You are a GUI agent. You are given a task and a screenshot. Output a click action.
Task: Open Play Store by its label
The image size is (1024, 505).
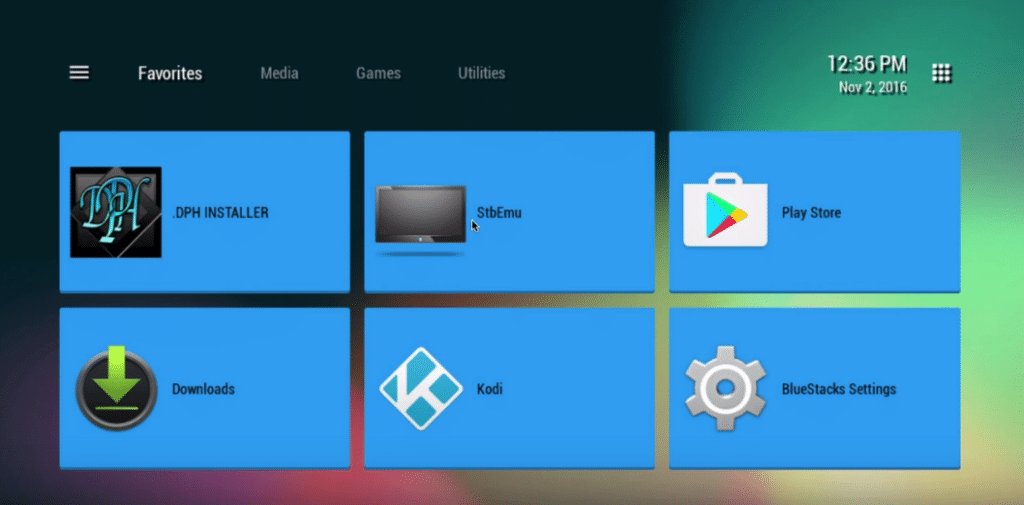(x=811, y=213)
